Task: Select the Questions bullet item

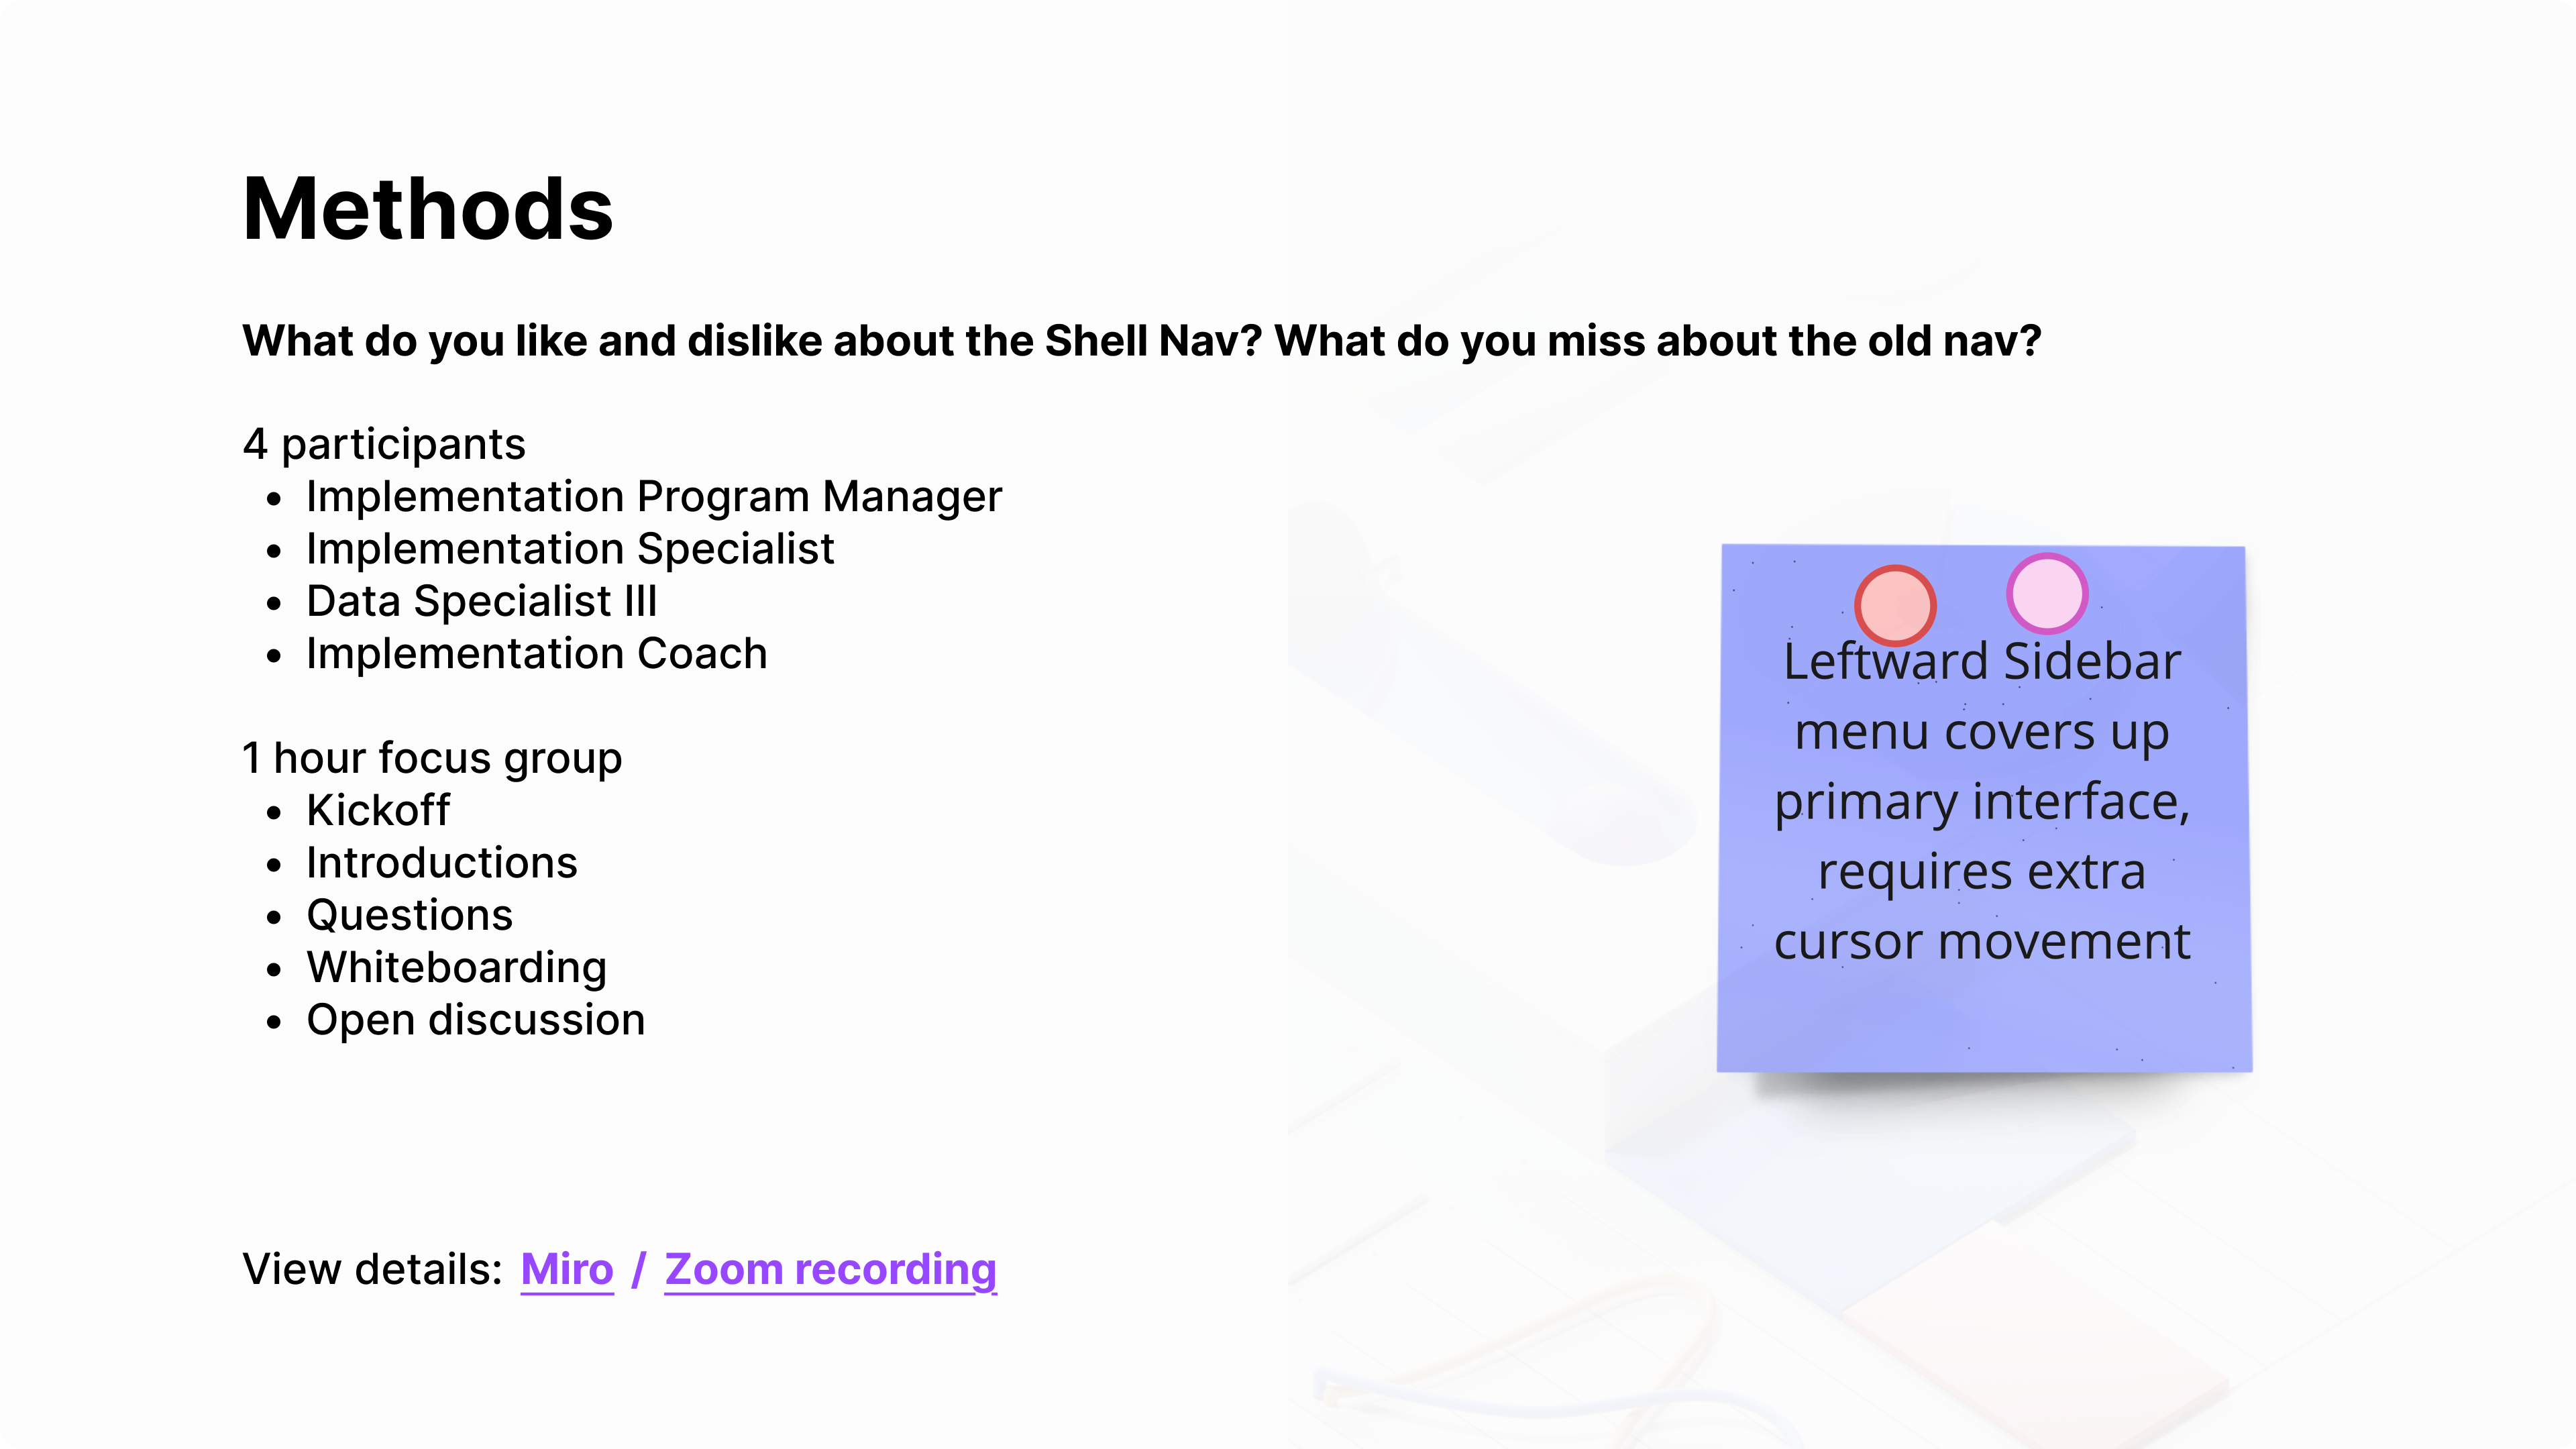Action: [410, 915]
